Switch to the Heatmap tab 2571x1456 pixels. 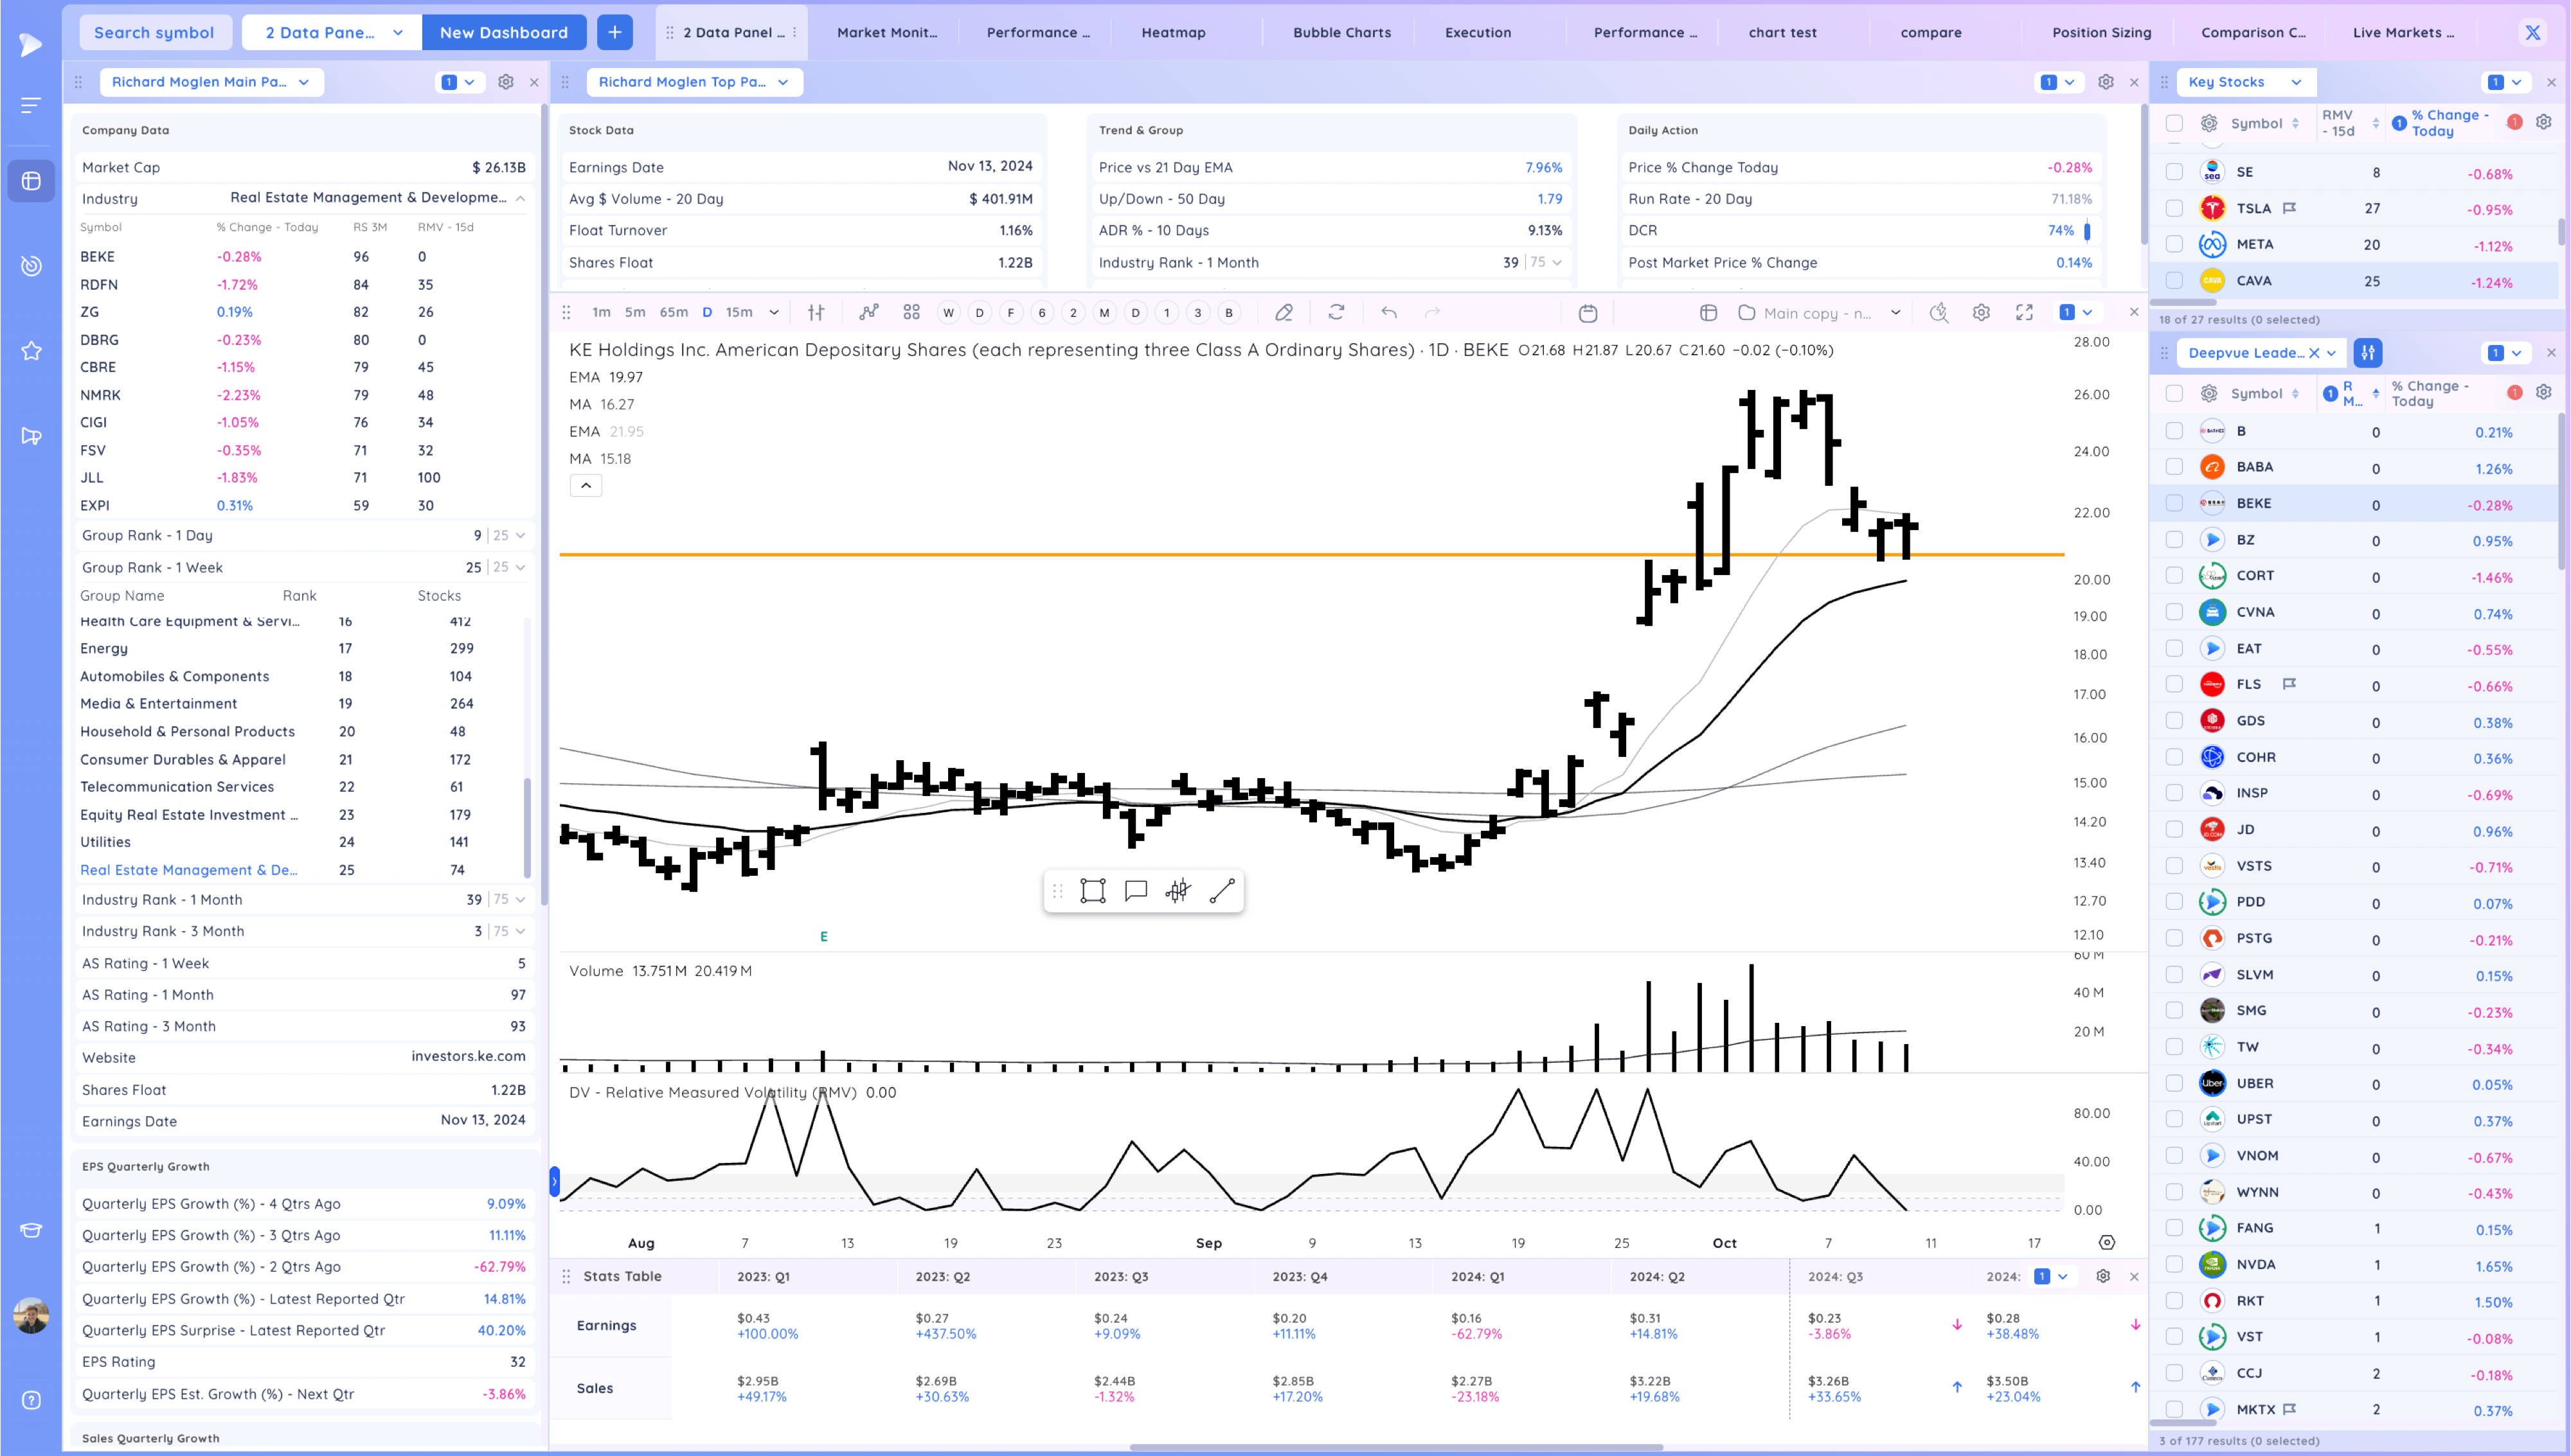tap(1173, 32)
